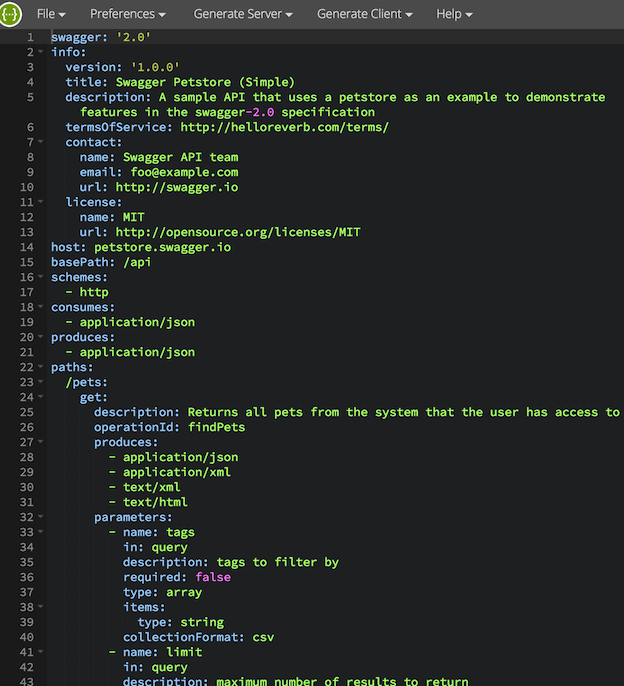Open the Help menu
This screenshot has width=624, height=686.
tap(454, 14)
